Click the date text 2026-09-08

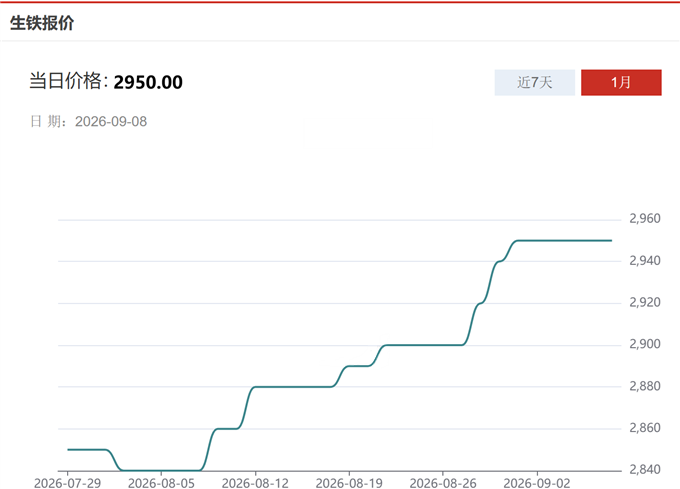pos(111,121)
